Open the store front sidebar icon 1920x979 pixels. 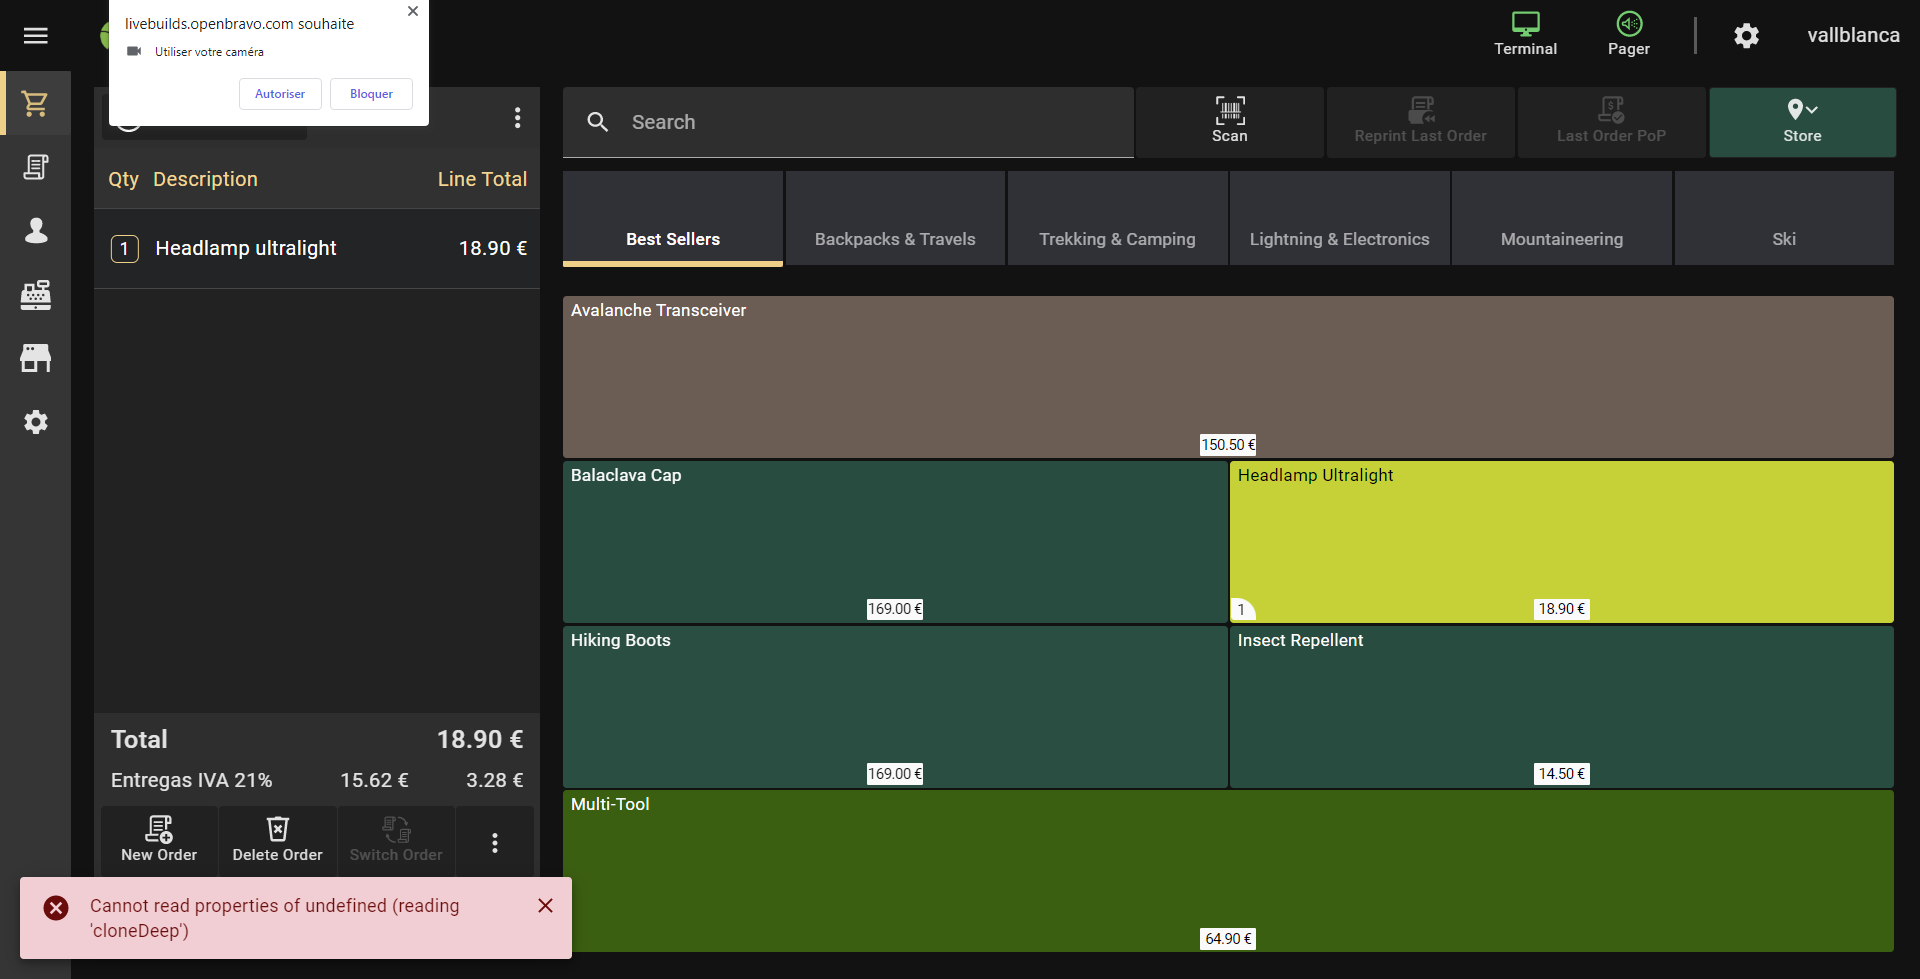(x=36, y=358)
